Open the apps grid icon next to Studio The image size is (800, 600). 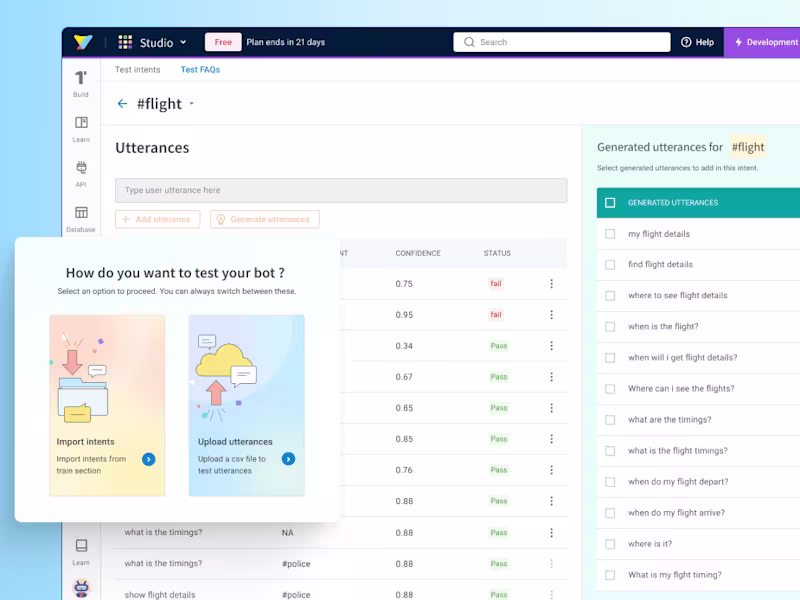click(x=125, y=42)
